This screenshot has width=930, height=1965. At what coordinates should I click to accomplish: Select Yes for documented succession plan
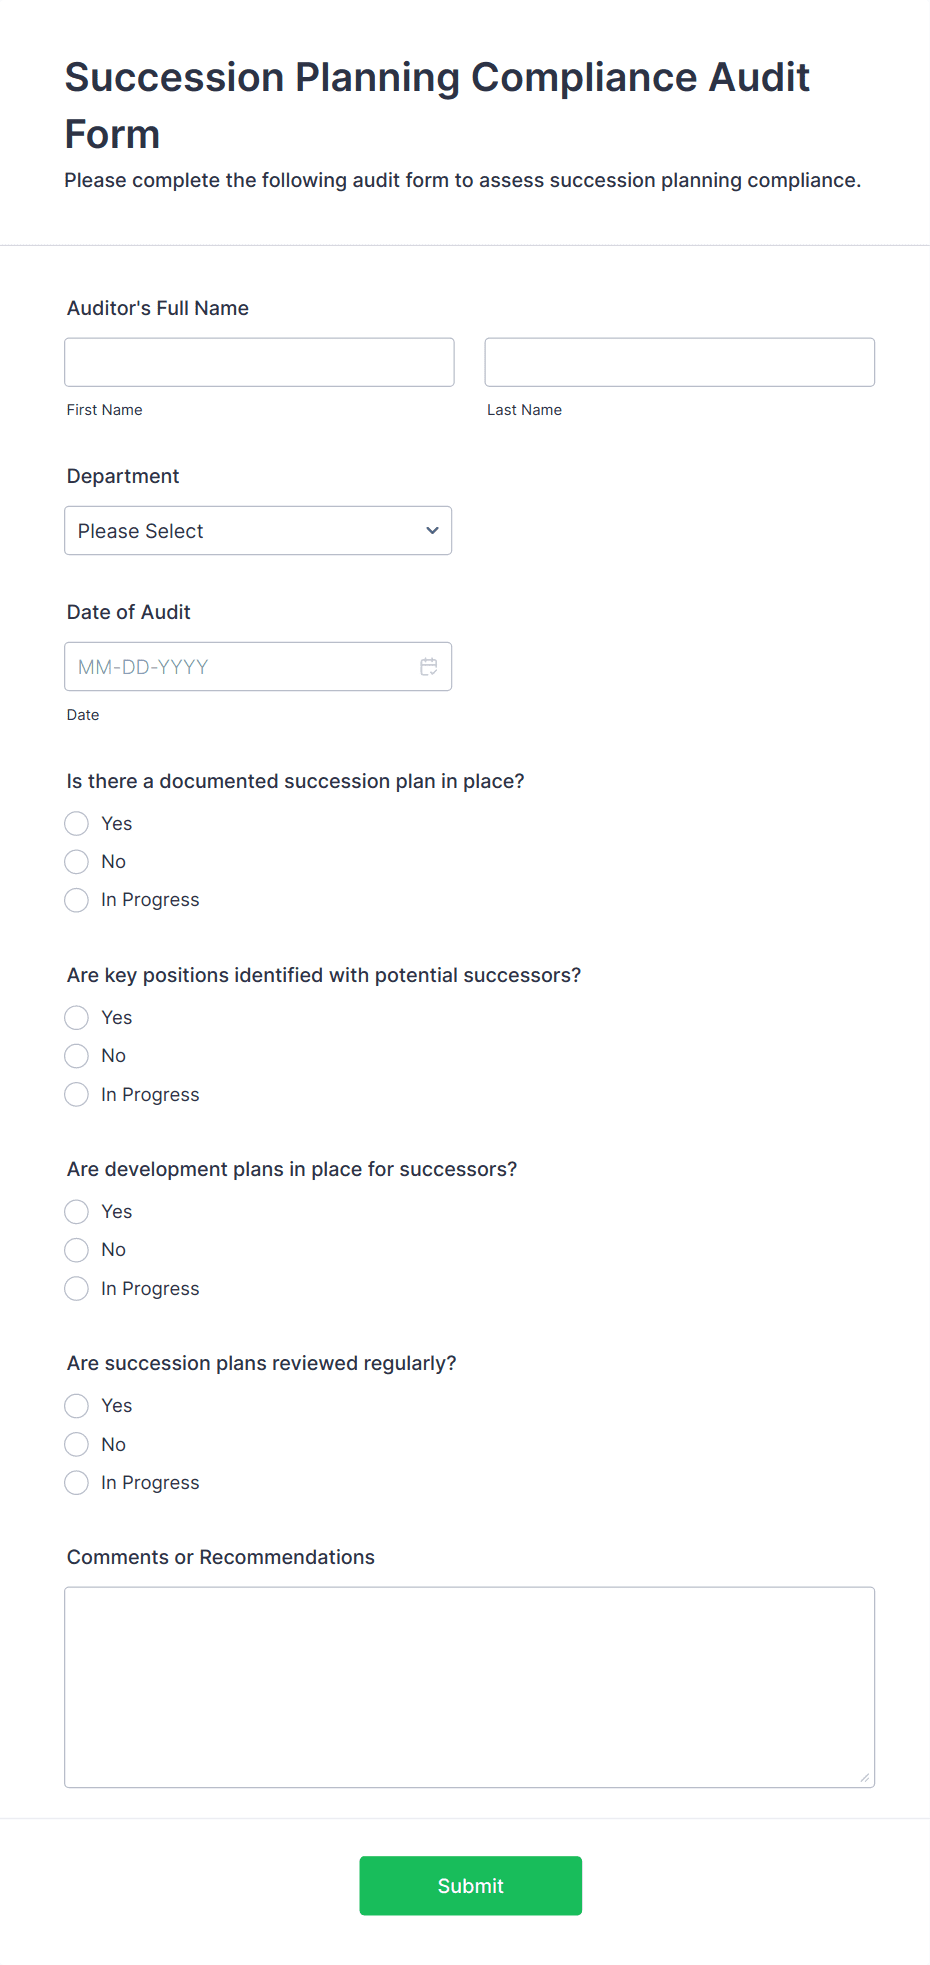(x=77, y=824)
